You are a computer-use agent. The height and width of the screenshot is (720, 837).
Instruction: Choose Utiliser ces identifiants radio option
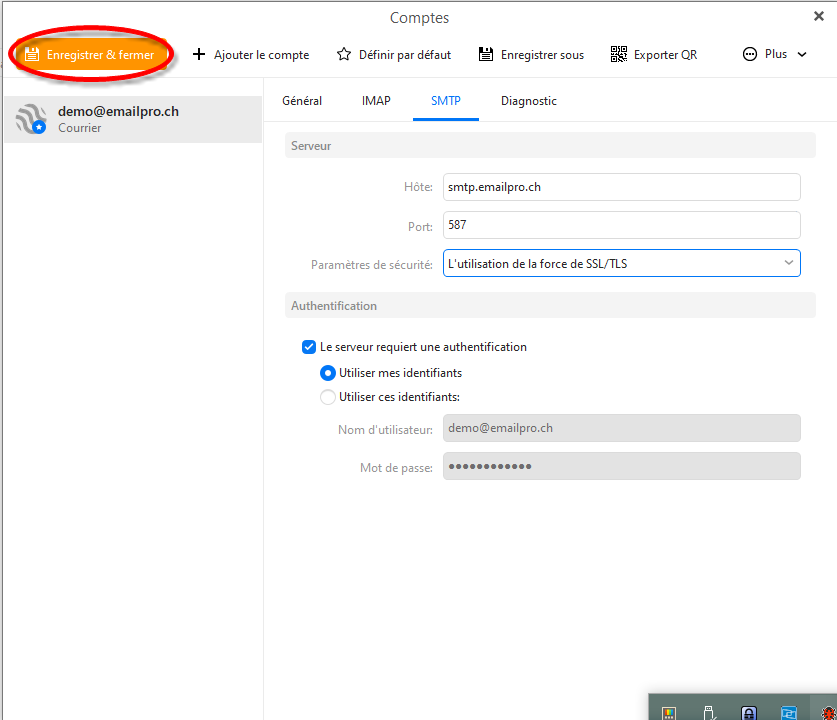328,397
